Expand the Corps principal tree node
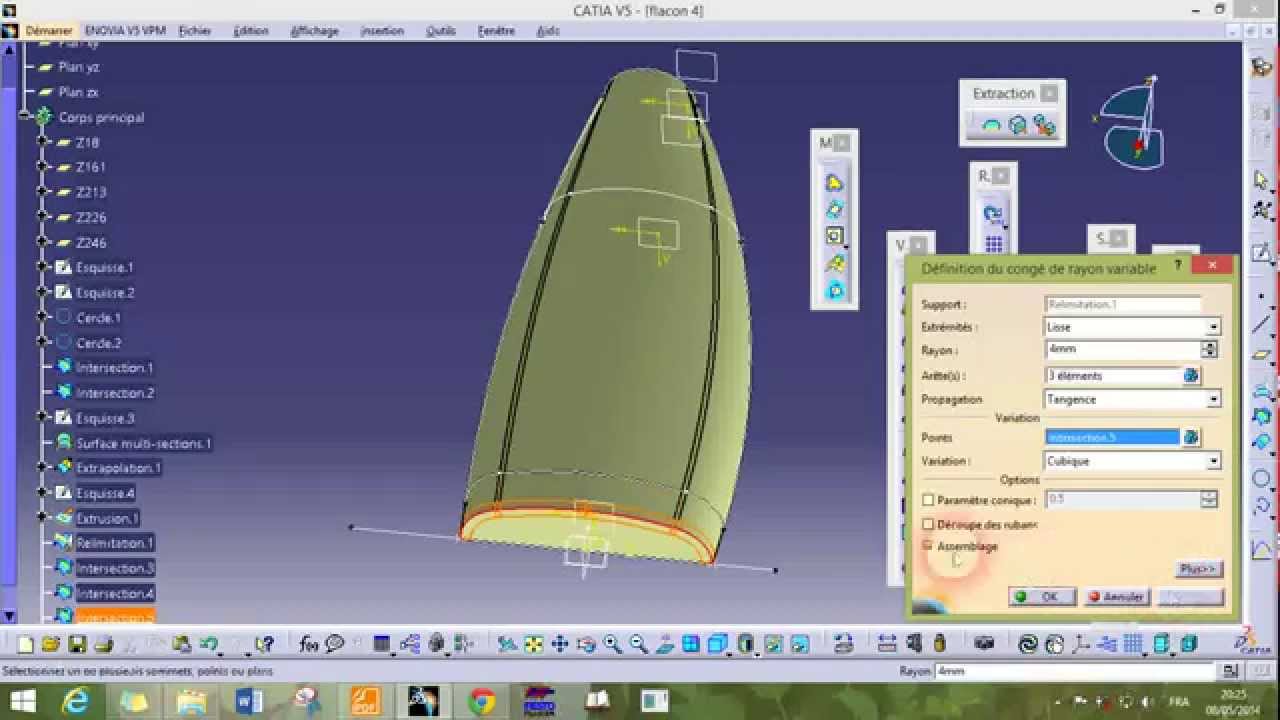The width and height of the screenshot is (1280, 720). click(x=26, y=117)
